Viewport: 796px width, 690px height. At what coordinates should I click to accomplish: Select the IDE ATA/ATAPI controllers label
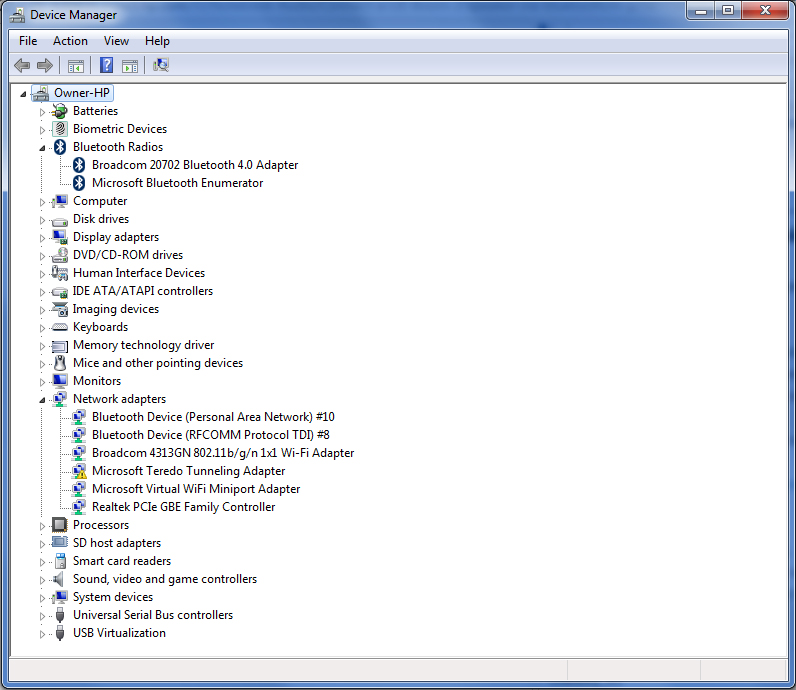pyautogui.click(x=143, y=291)
